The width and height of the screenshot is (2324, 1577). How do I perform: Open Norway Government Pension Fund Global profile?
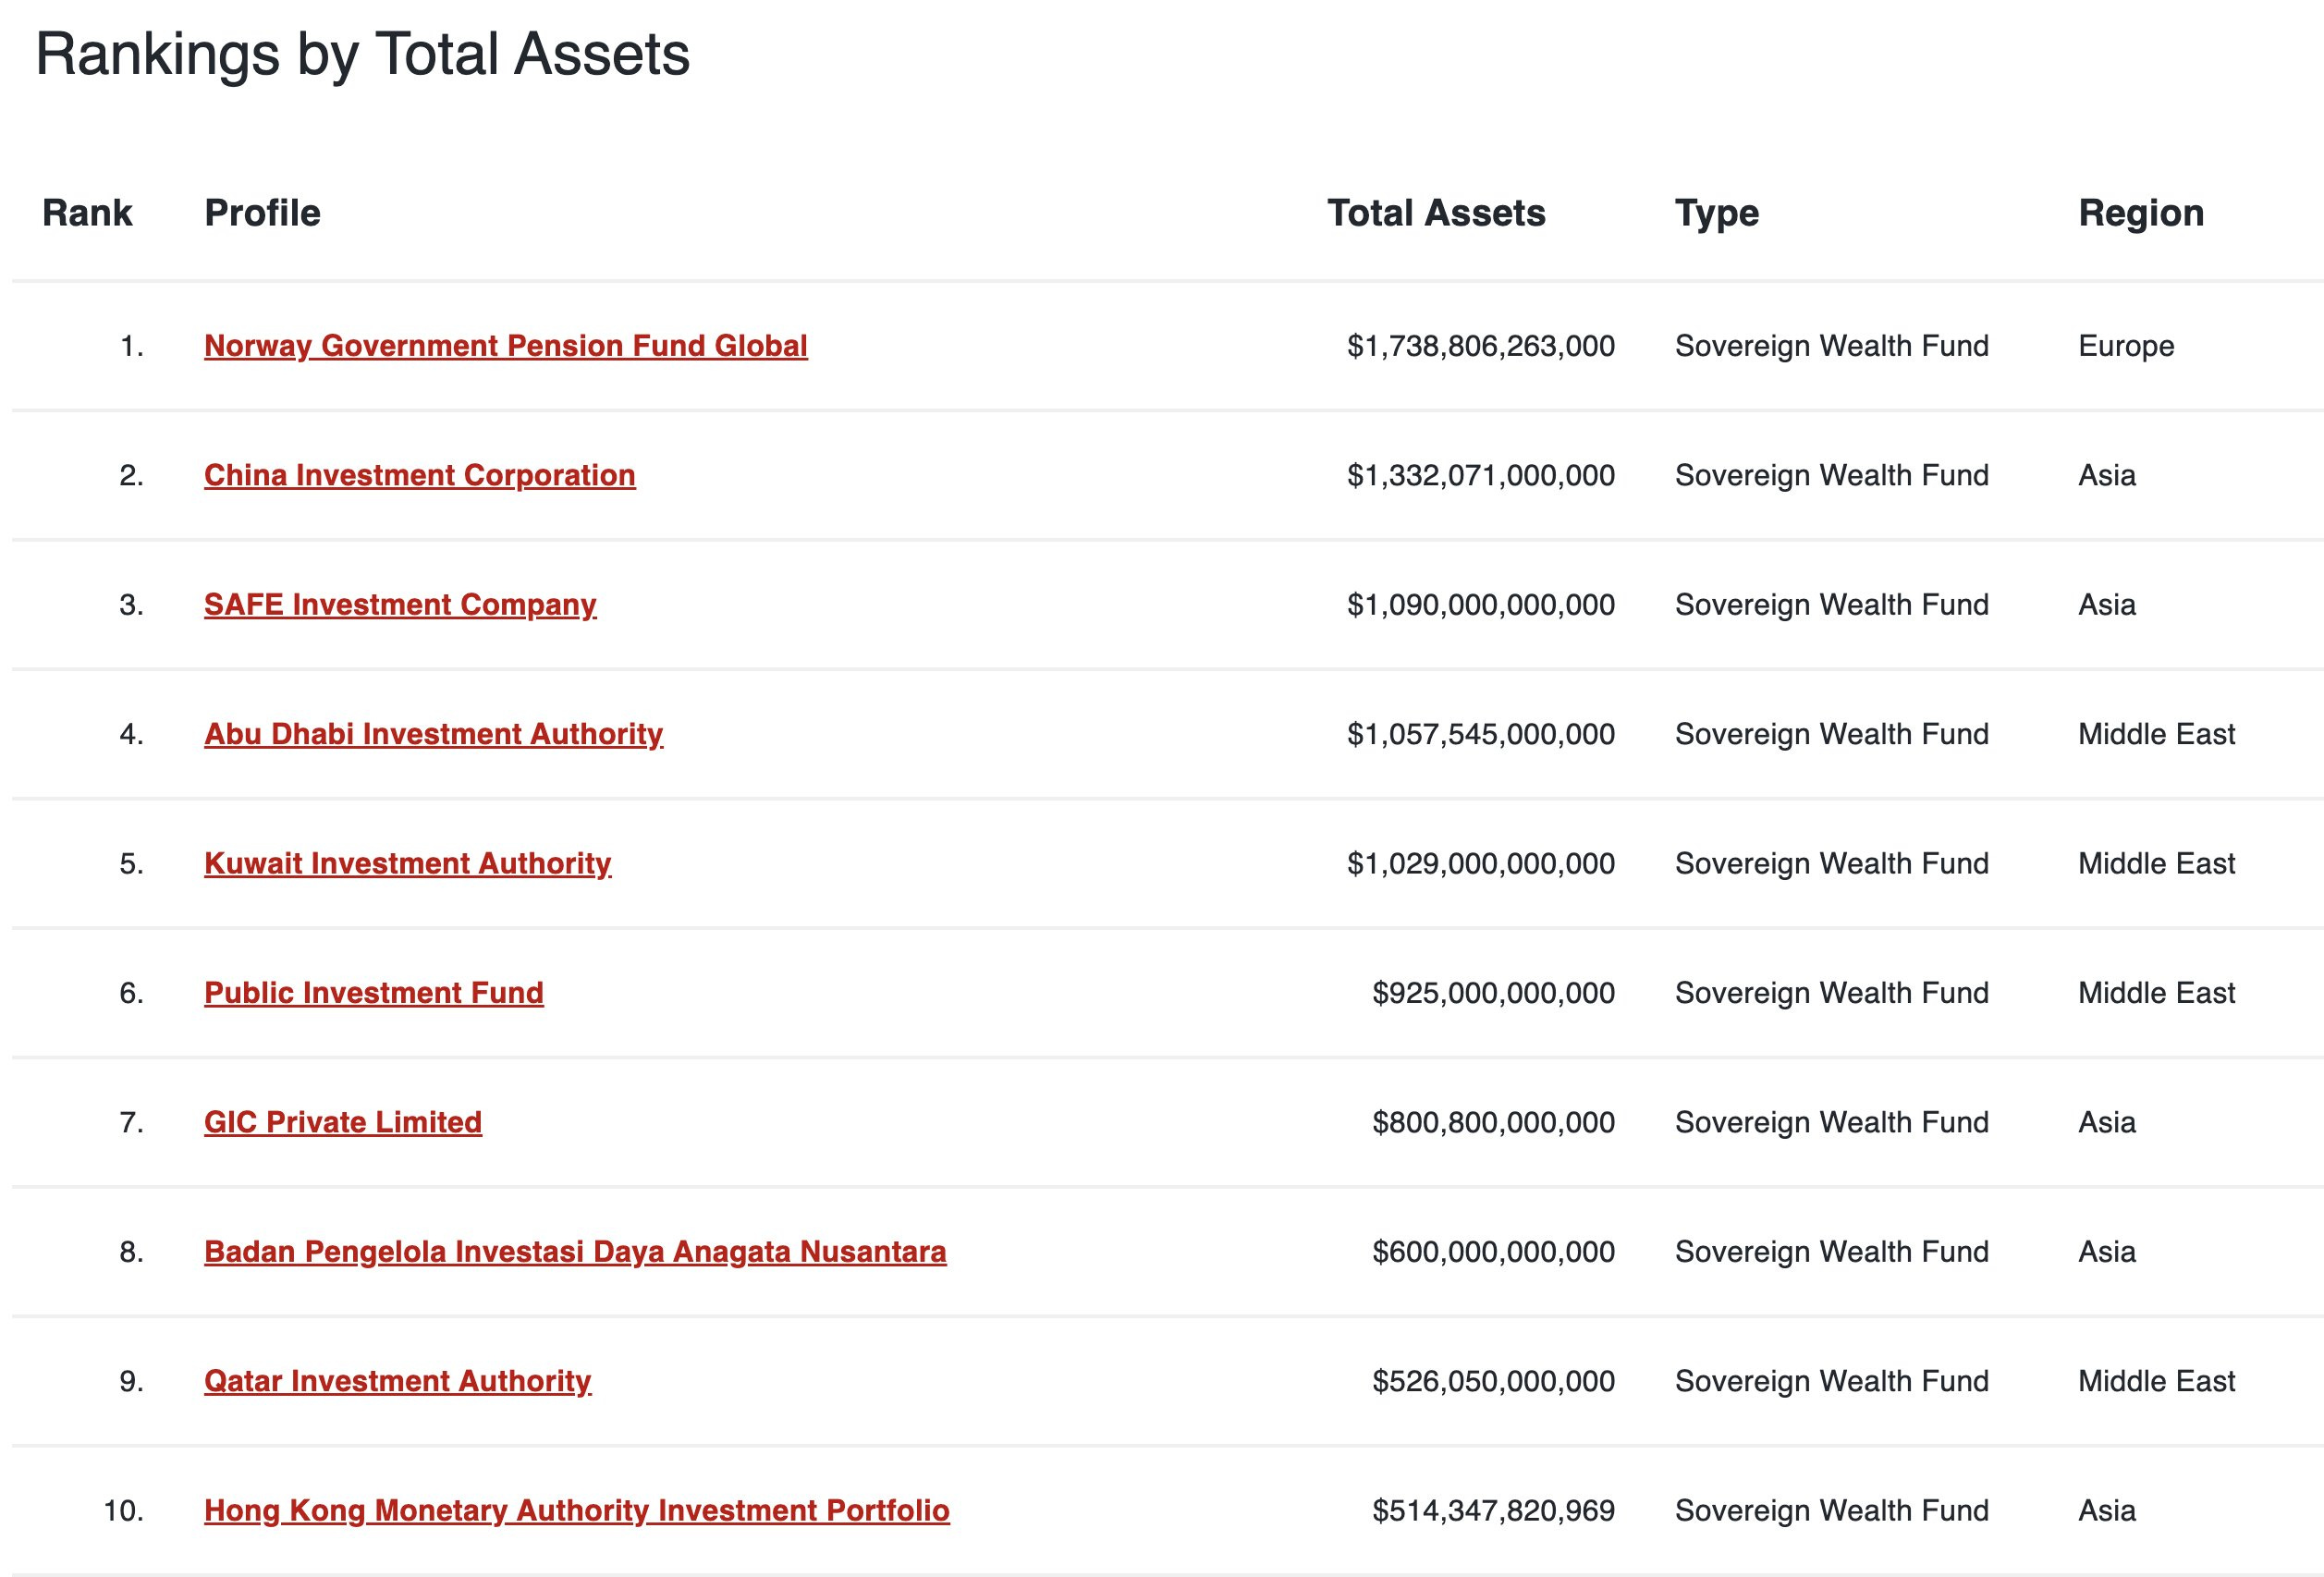click(x=505, y=346)
